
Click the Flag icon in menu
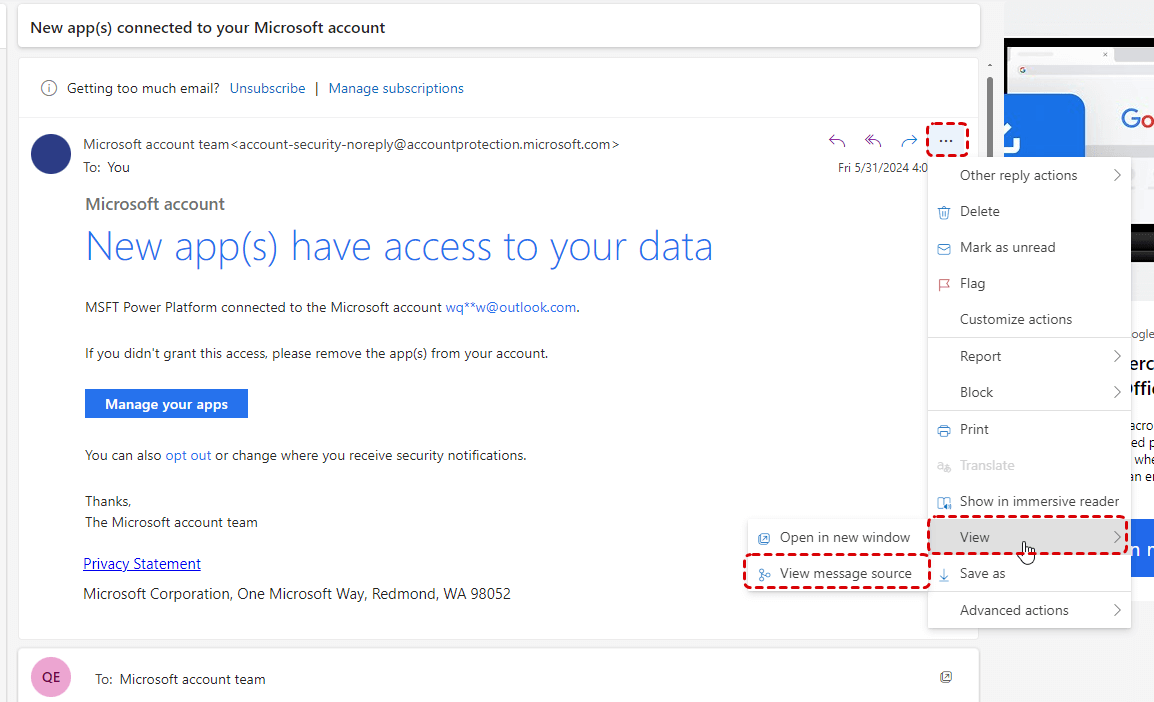click(944, 284)
